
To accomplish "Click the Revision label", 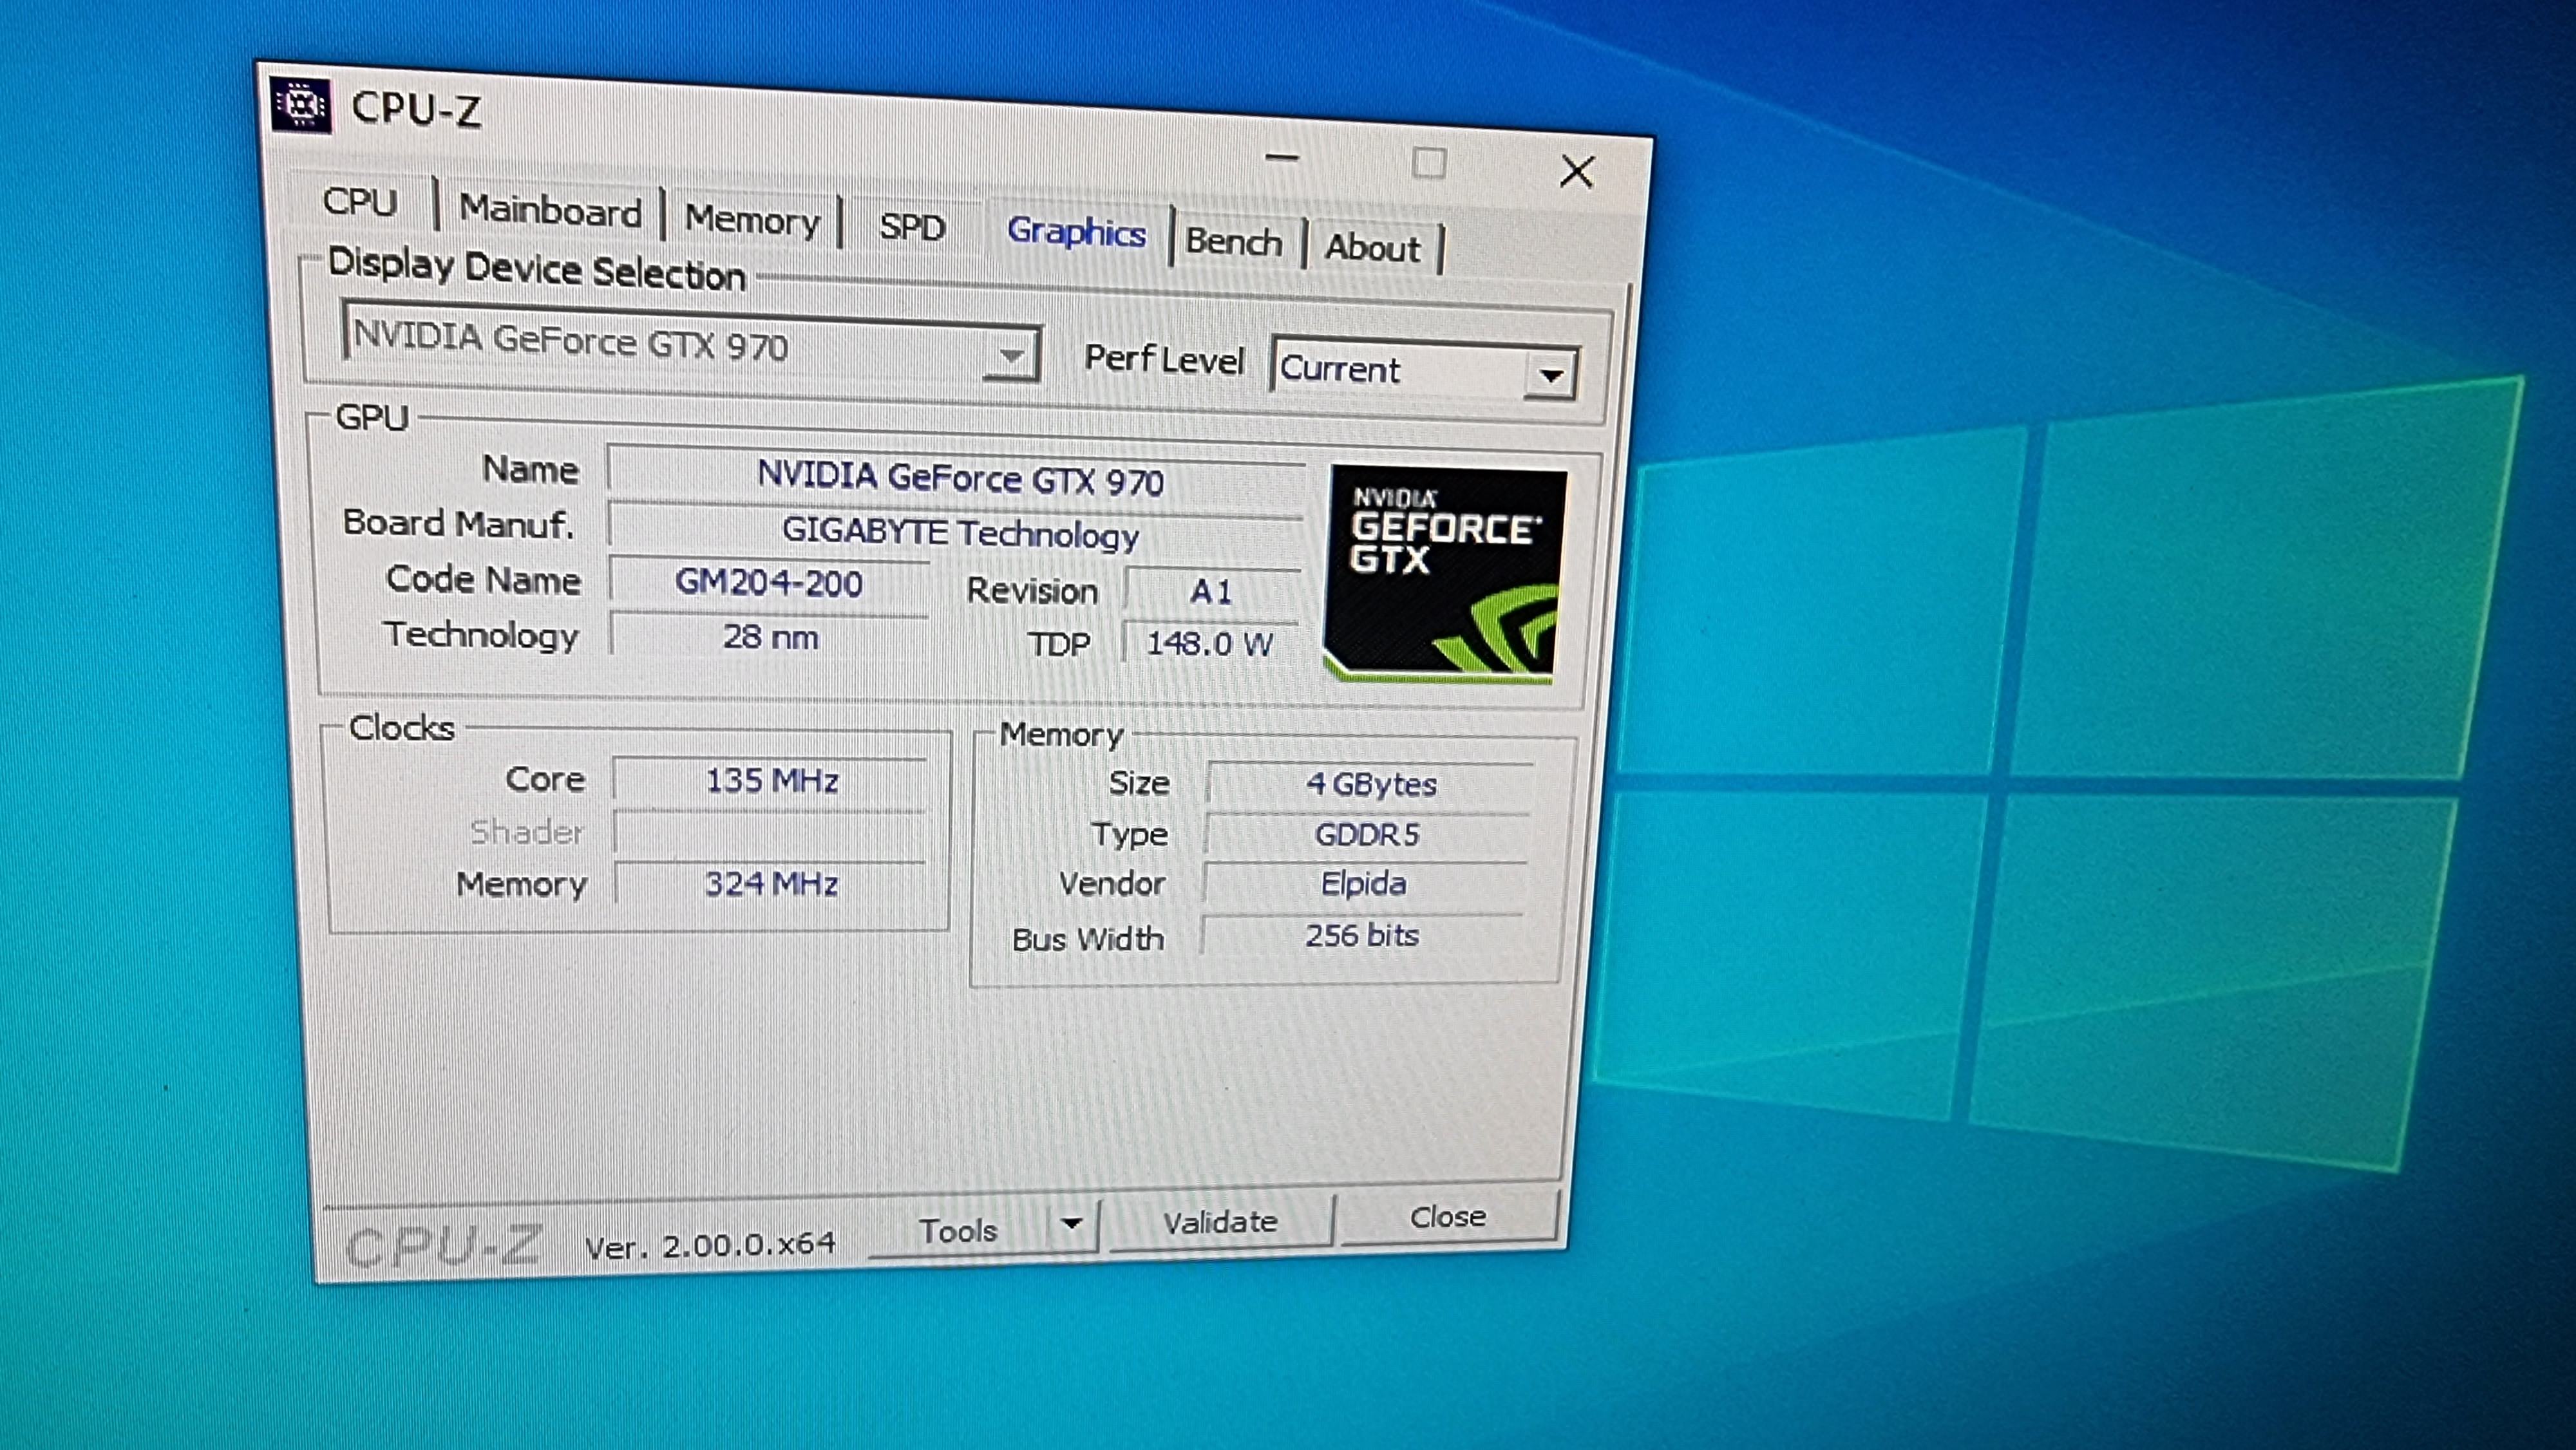I will point(1032,591).
